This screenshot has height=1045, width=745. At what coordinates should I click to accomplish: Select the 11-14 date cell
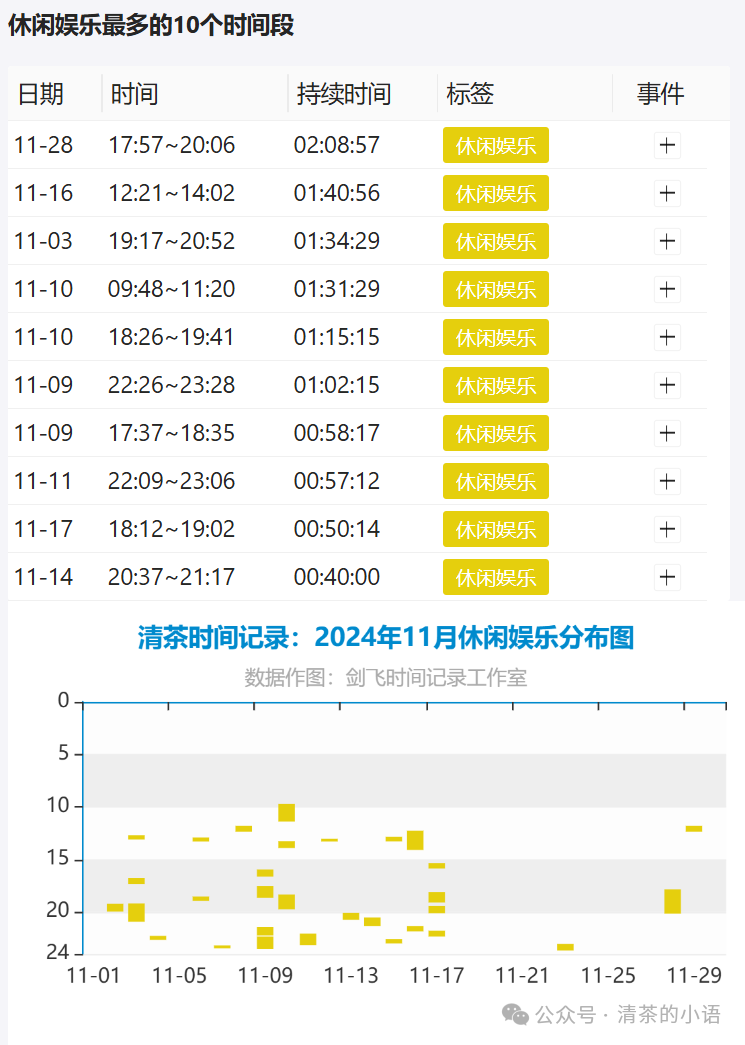43,577
